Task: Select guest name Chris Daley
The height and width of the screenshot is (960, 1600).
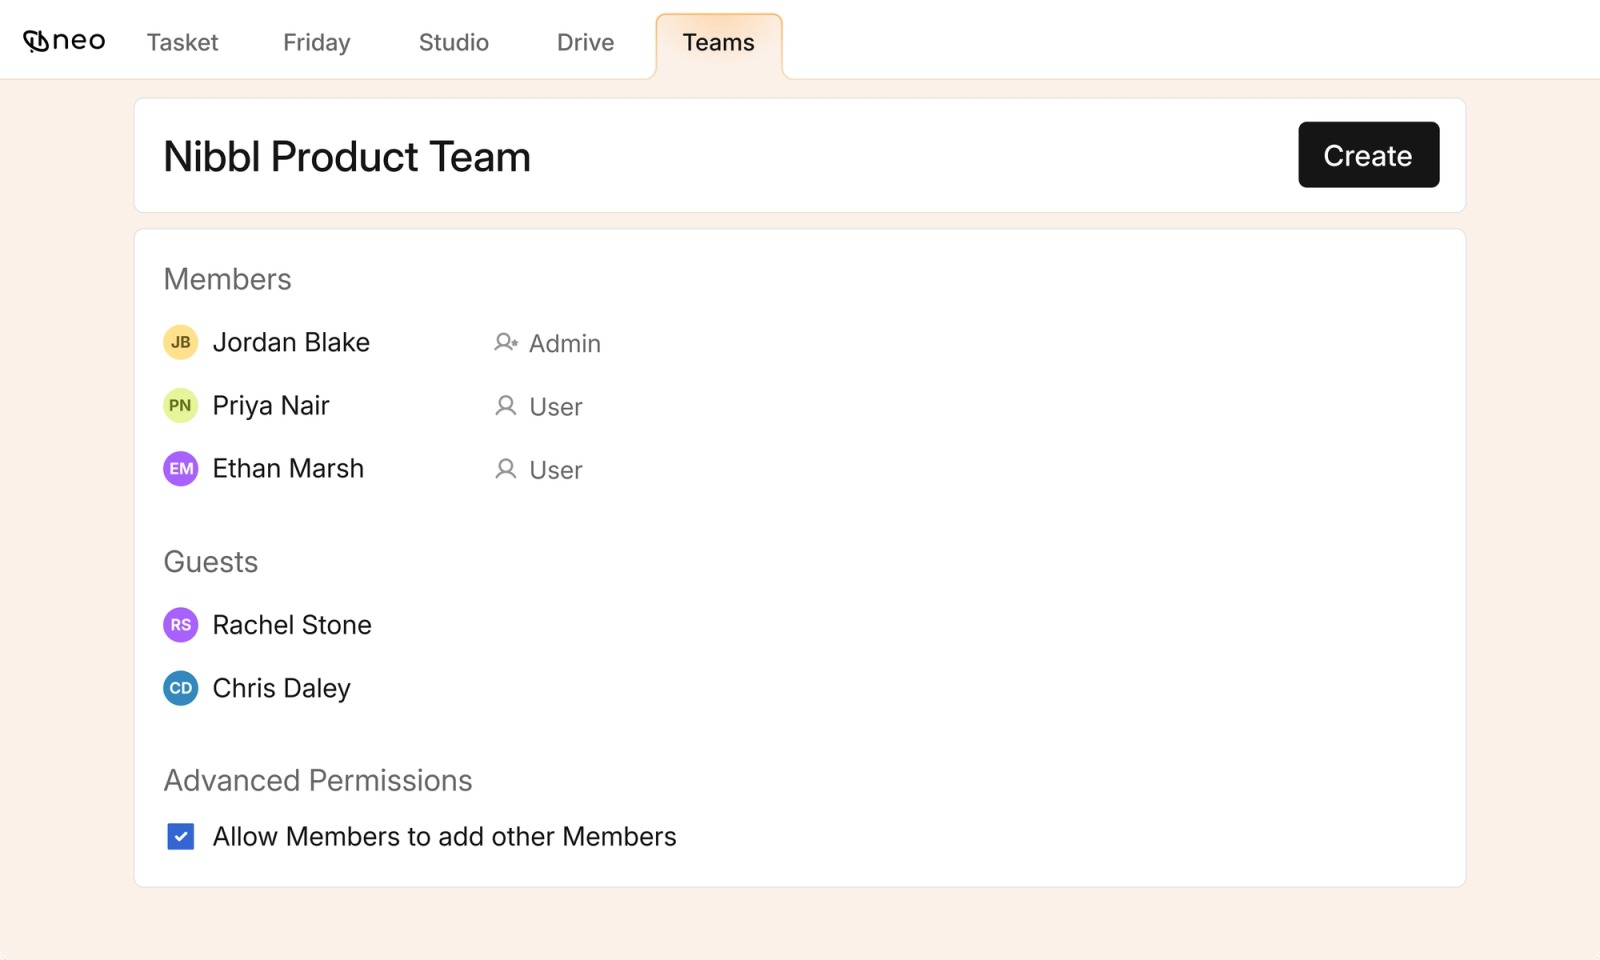Action: click(282, 688)
